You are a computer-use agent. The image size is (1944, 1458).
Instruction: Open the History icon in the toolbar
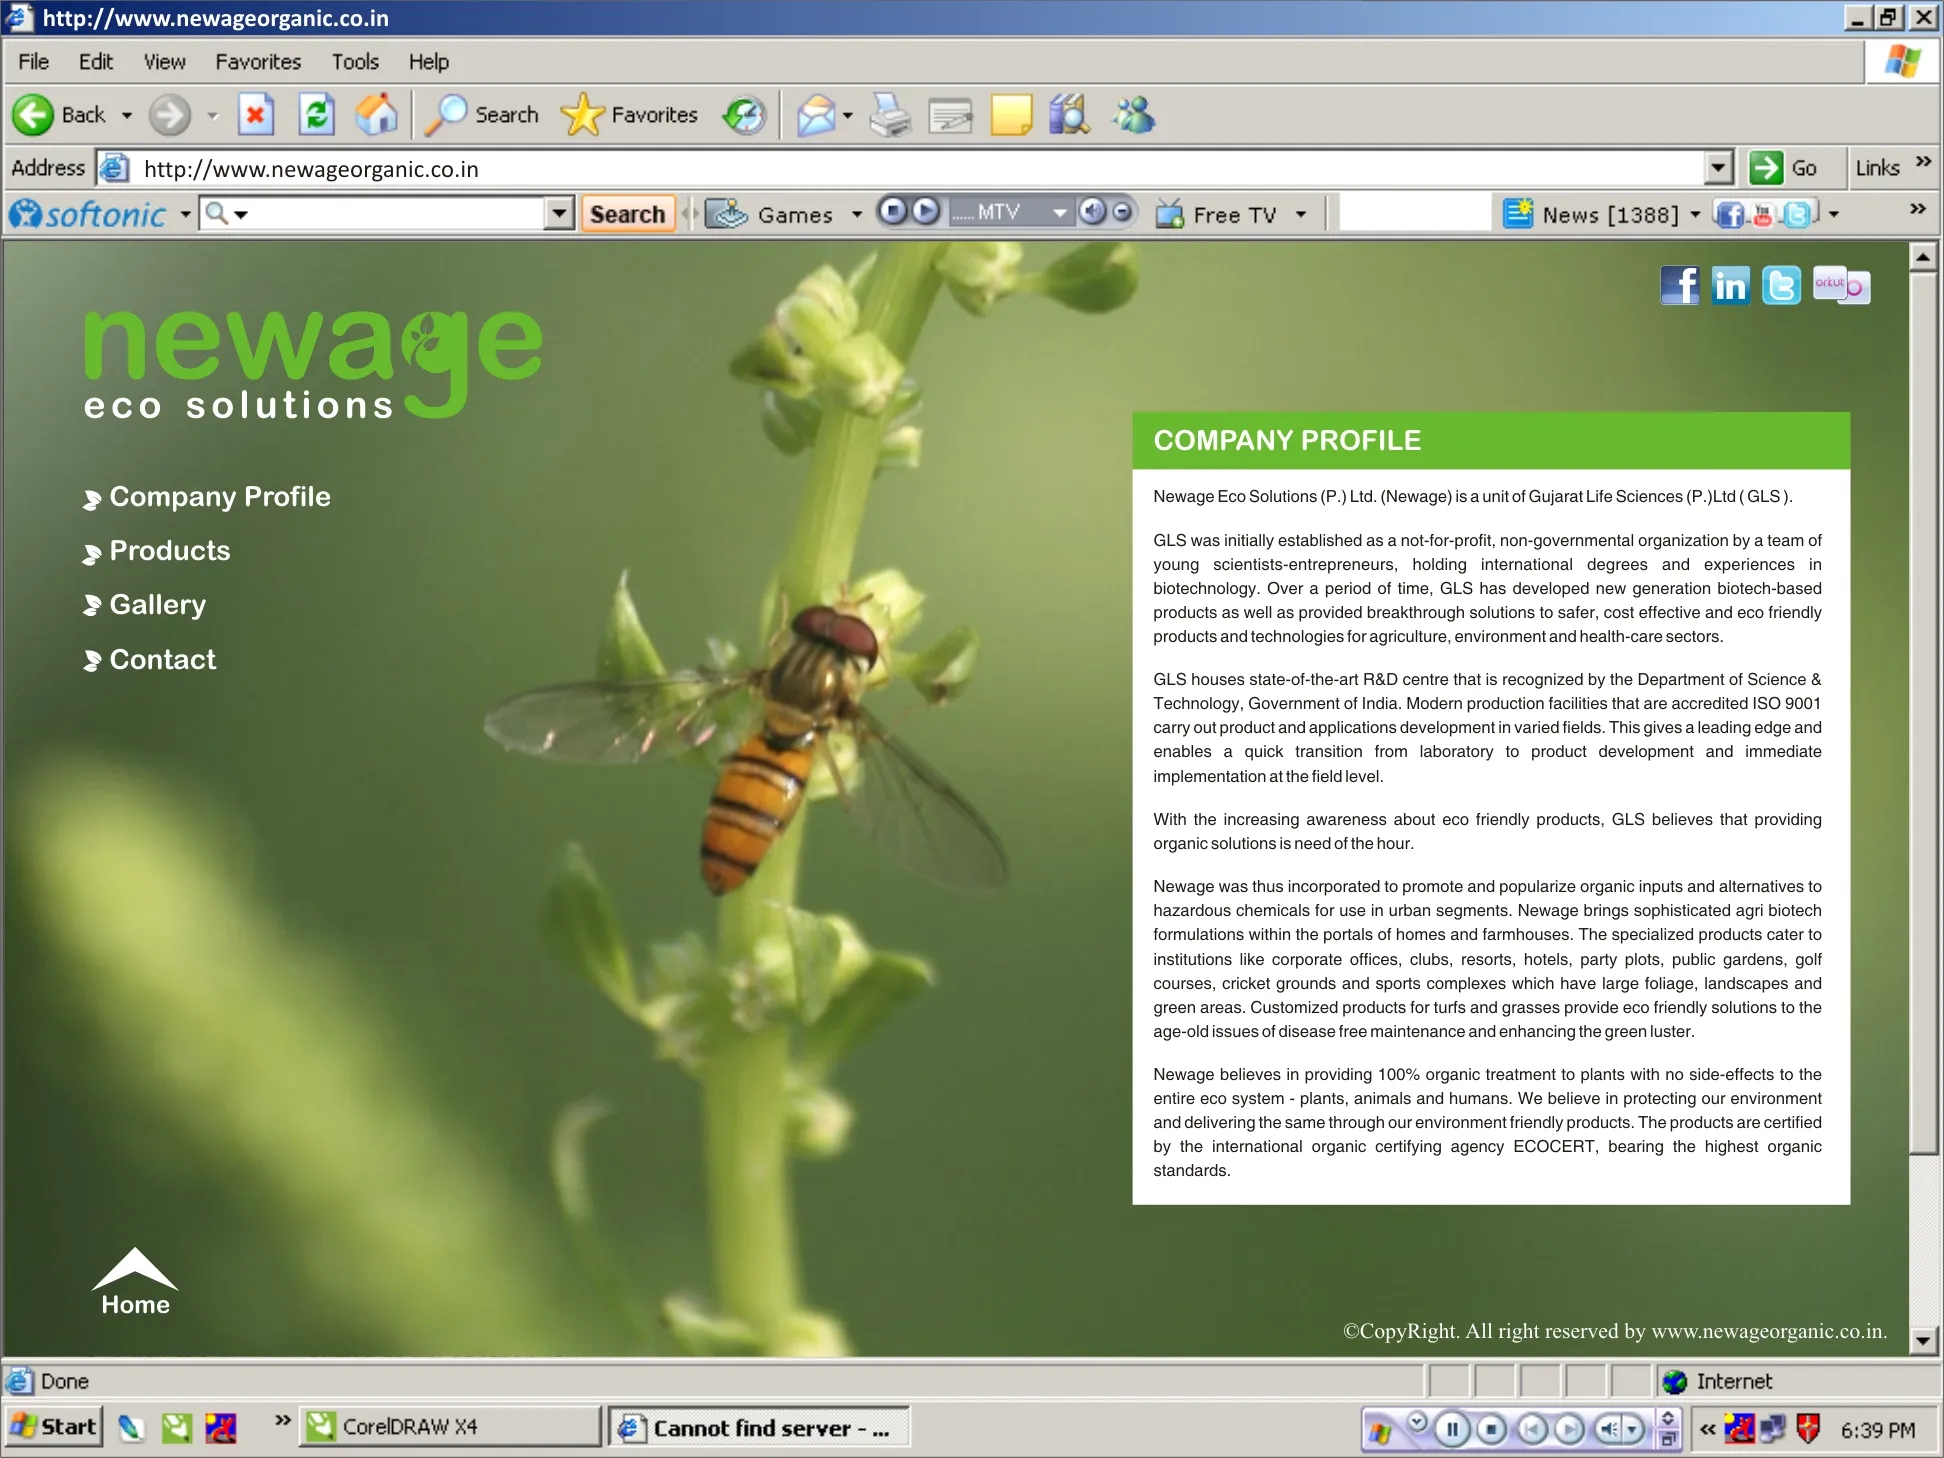(x=744, y=115)
